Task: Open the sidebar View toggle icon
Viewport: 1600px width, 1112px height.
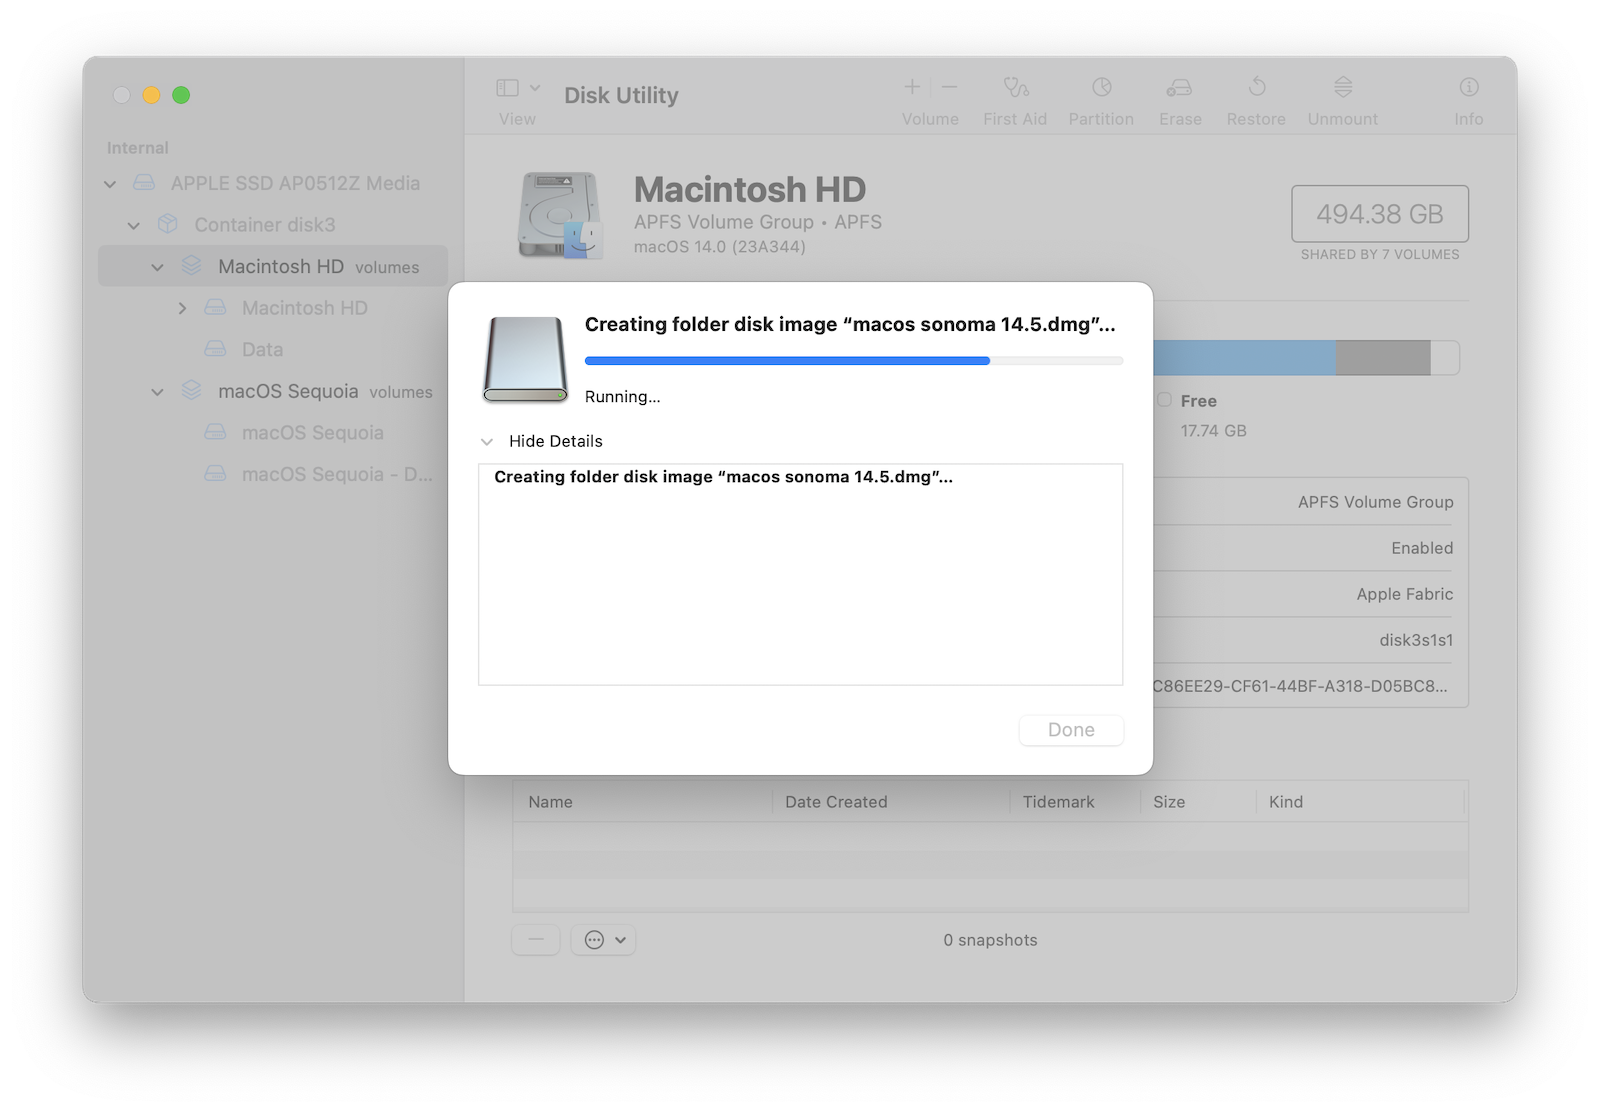Action: (508, 88)
